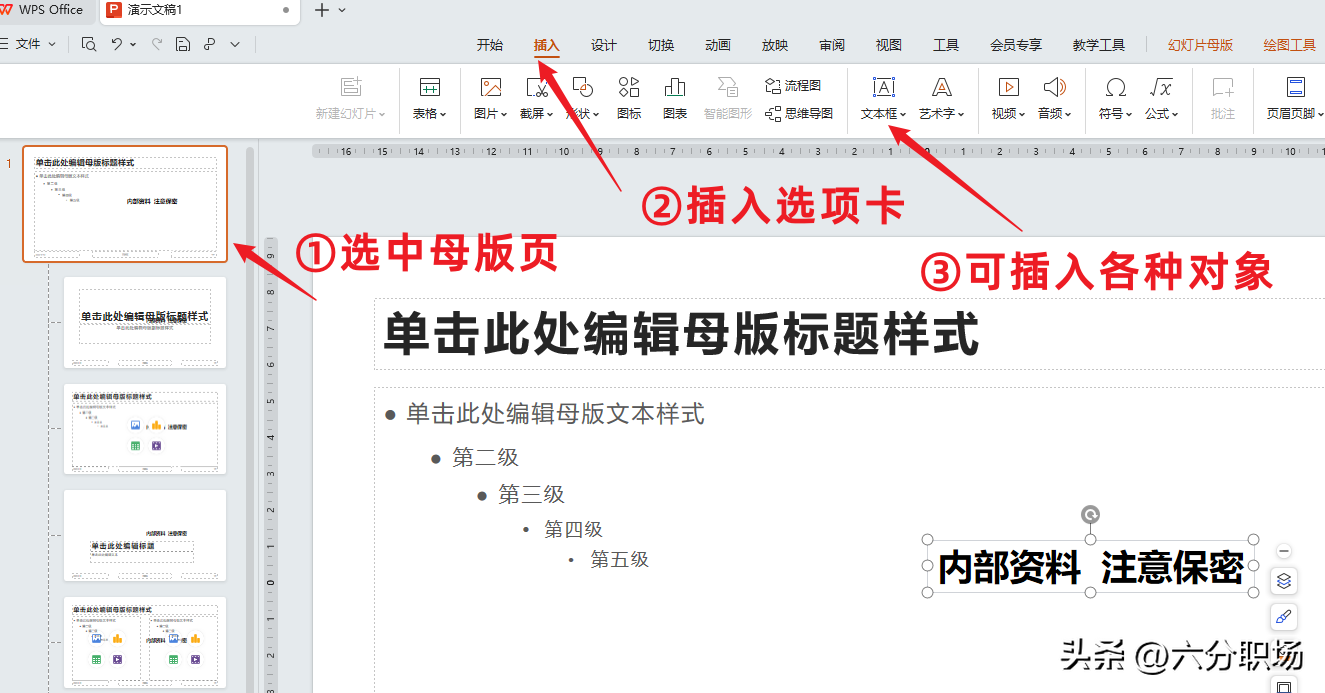Open the 视图 ribbon tab
Image resolution: width=1325 pixels, height=693 pixels.
[889, 45]
